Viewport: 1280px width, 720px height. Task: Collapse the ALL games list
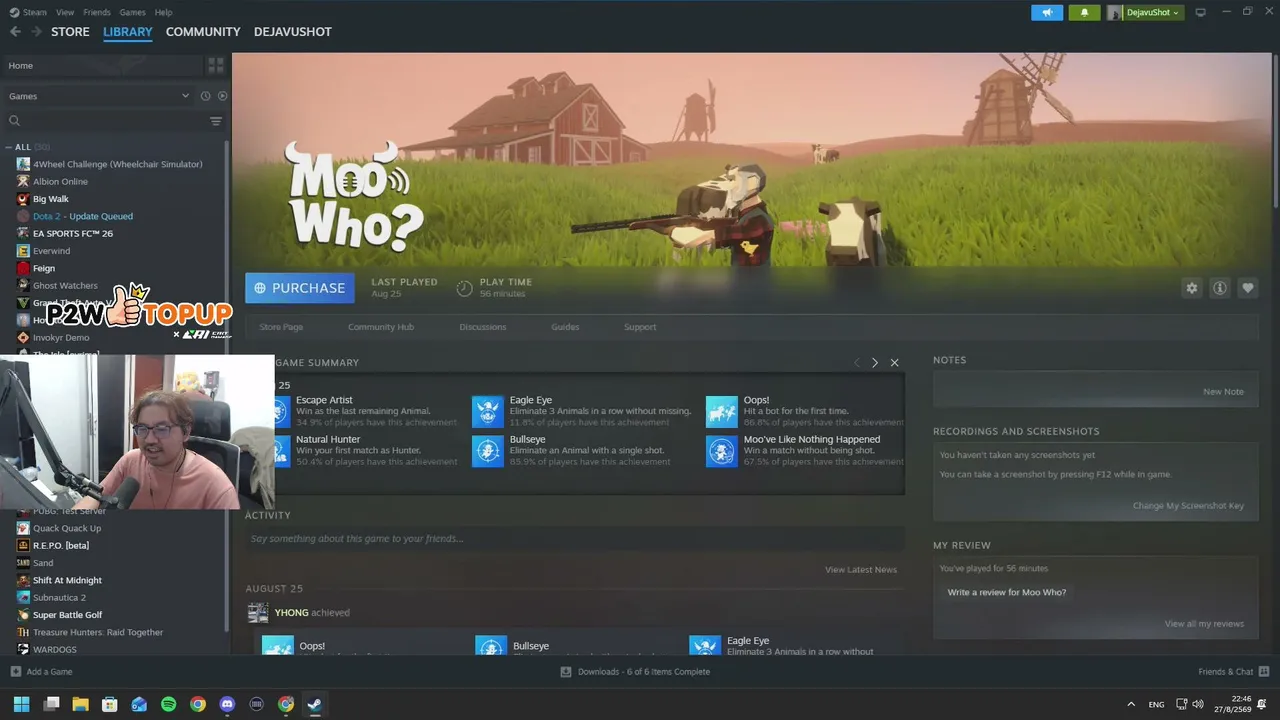pyautogui.click(x=9, y=147)
